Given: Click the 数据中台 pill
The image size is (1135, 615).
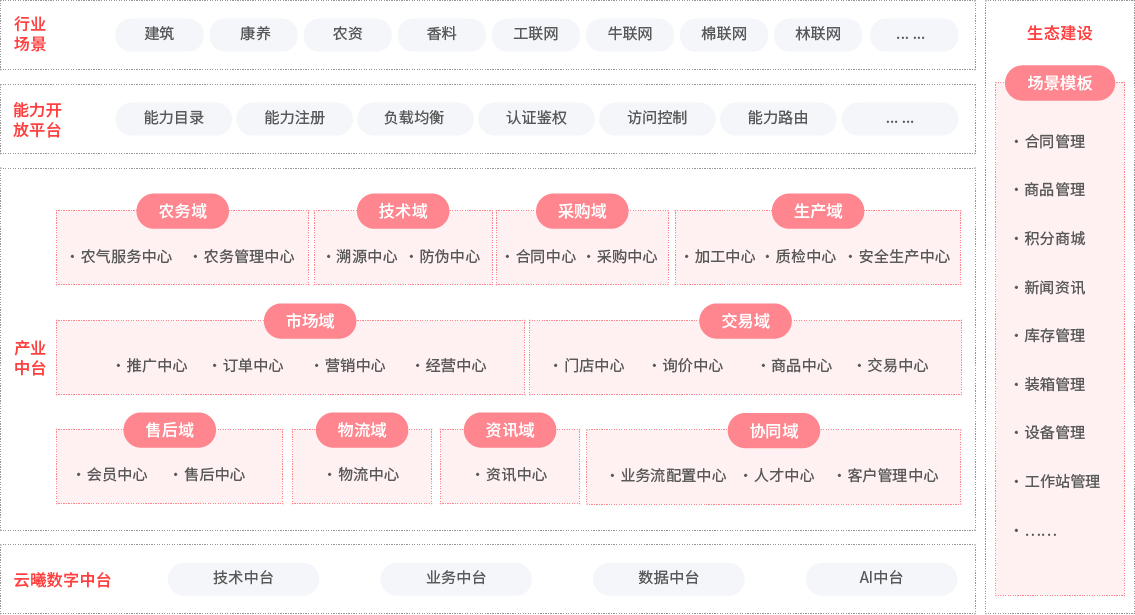Looking at the screenshot, I should pyautogui.click(x=668, y=578).
